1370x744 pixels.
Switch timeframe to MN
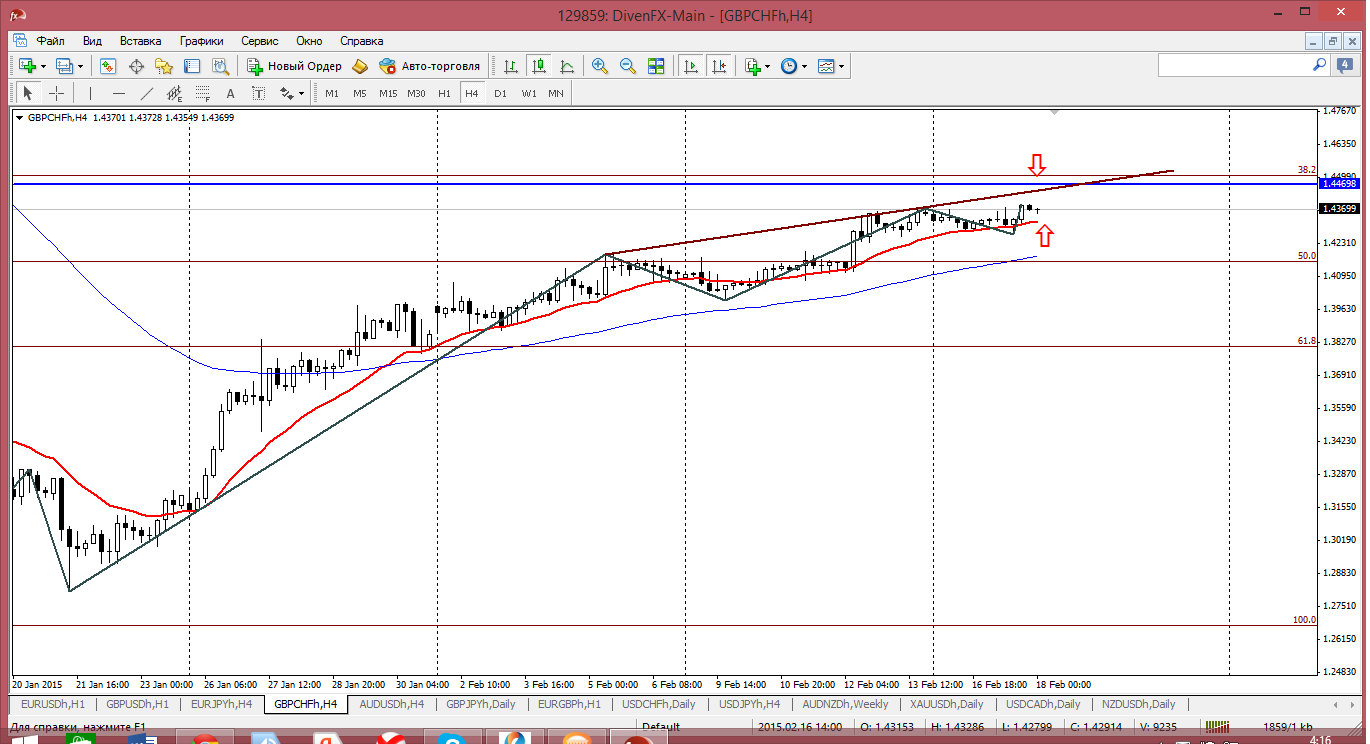click(556, 93)
